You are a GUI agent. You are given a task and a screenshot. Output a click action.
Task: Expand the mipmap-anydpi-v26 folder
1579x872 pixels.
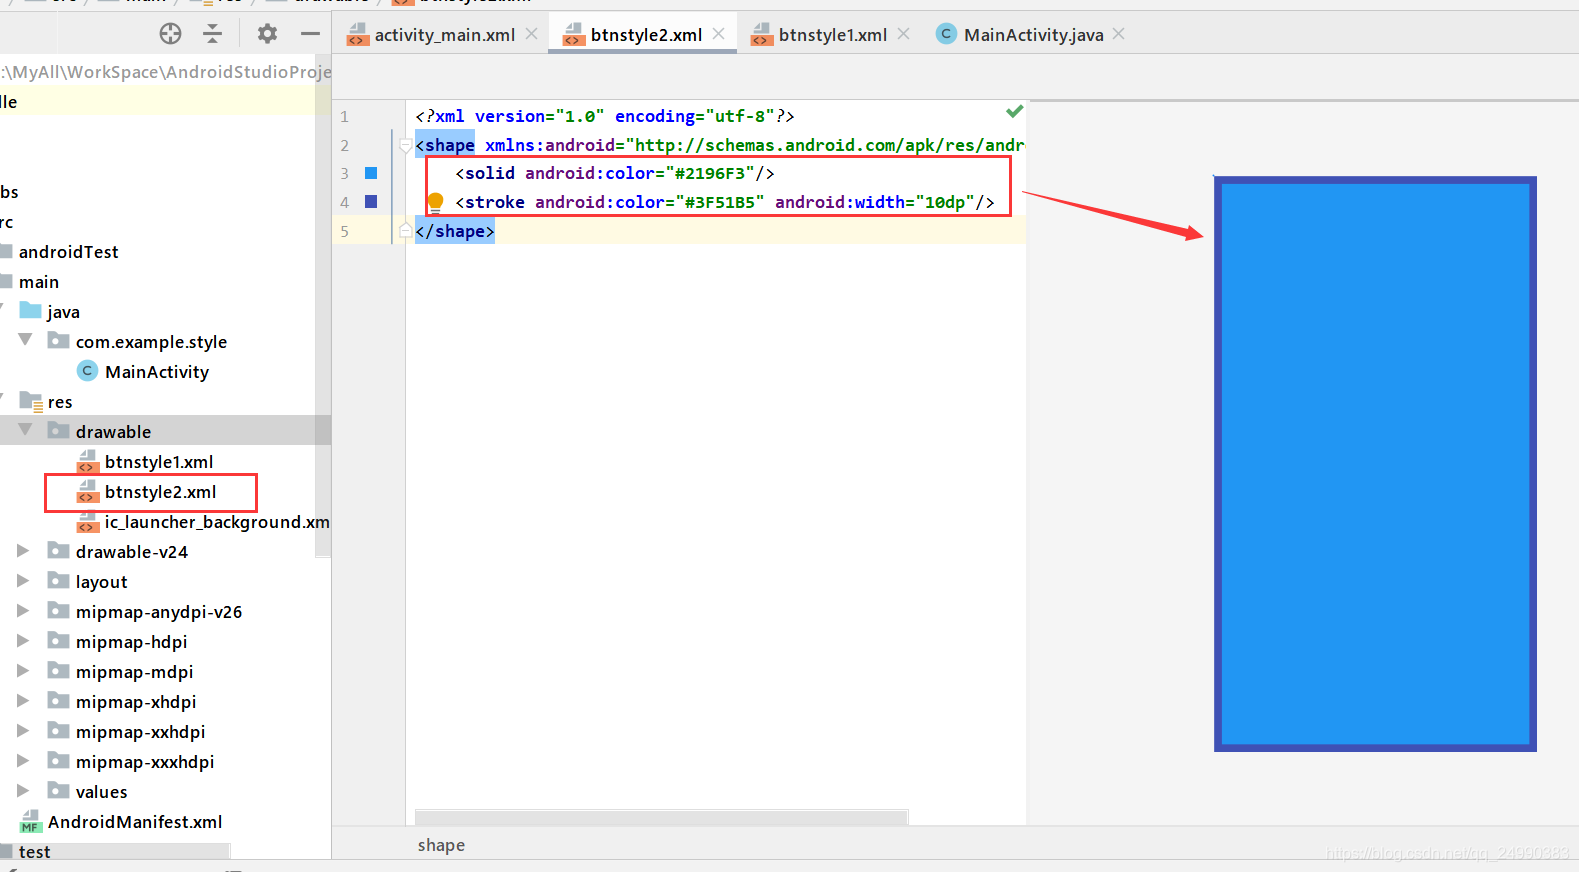pos(23,611)
